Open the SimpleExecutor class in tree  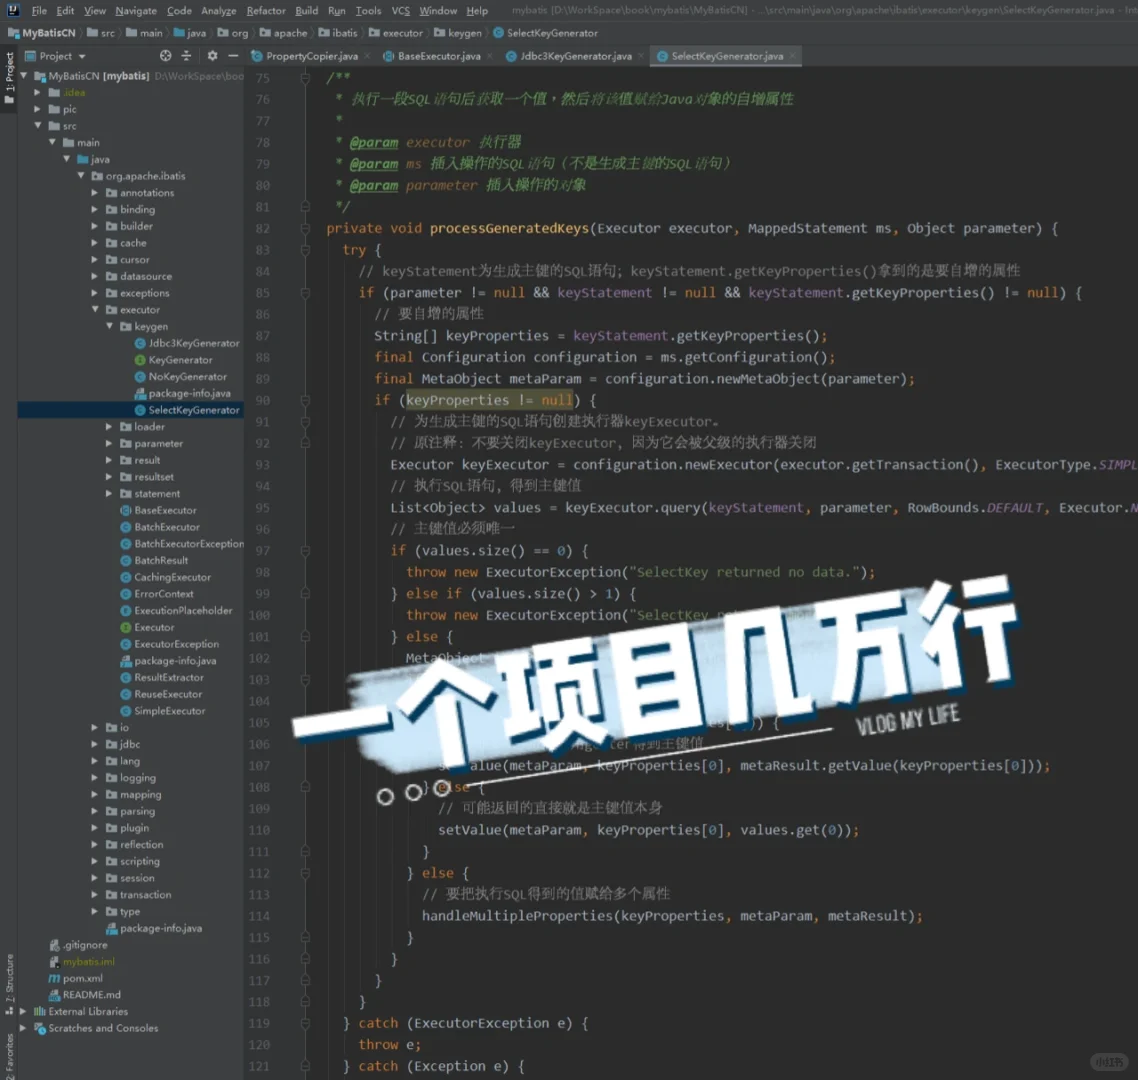click(x=162, y=711)
